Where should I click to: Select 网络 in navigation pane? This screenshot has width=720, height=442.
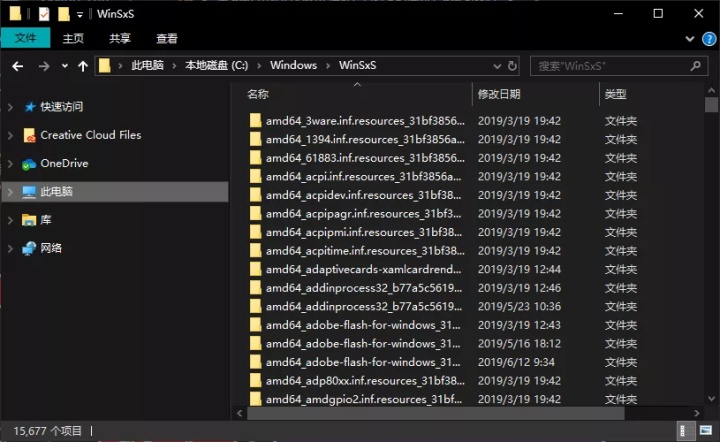(x=51, y=248)
